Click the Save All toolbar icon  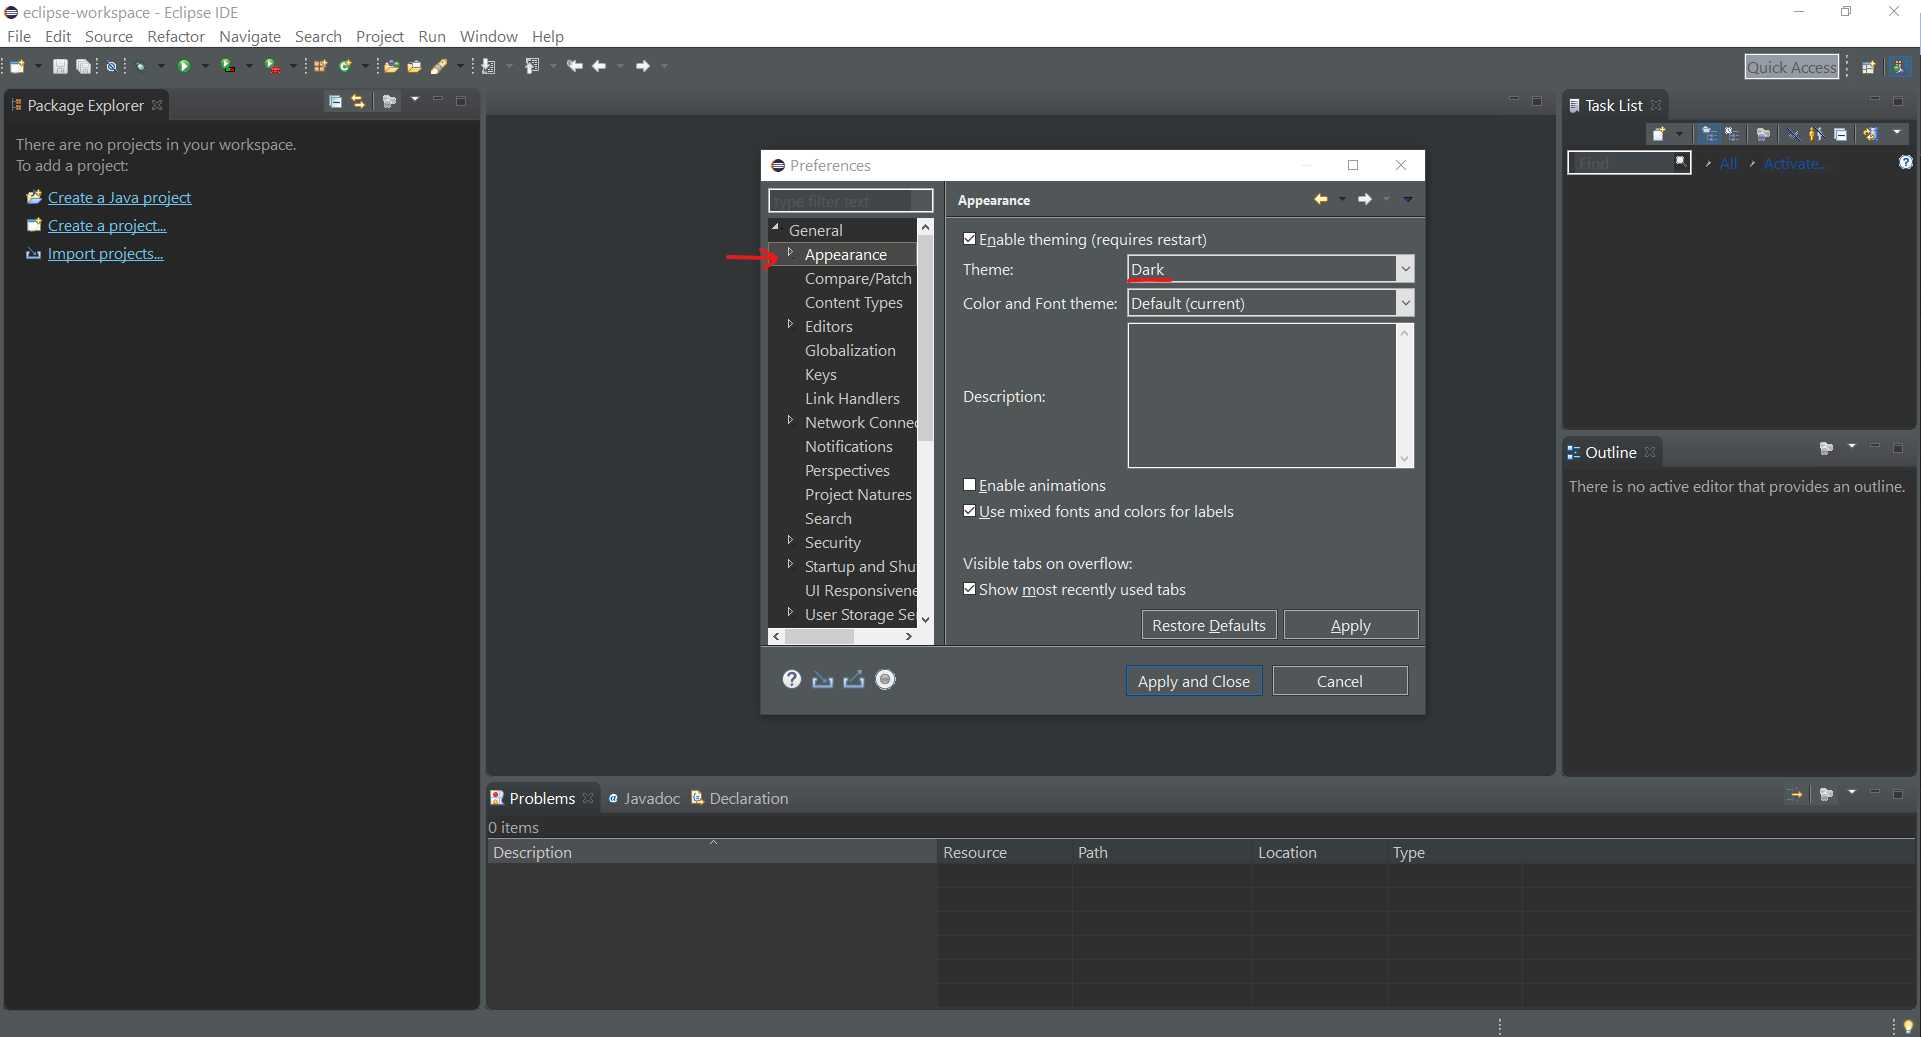(x=83, y=66)
